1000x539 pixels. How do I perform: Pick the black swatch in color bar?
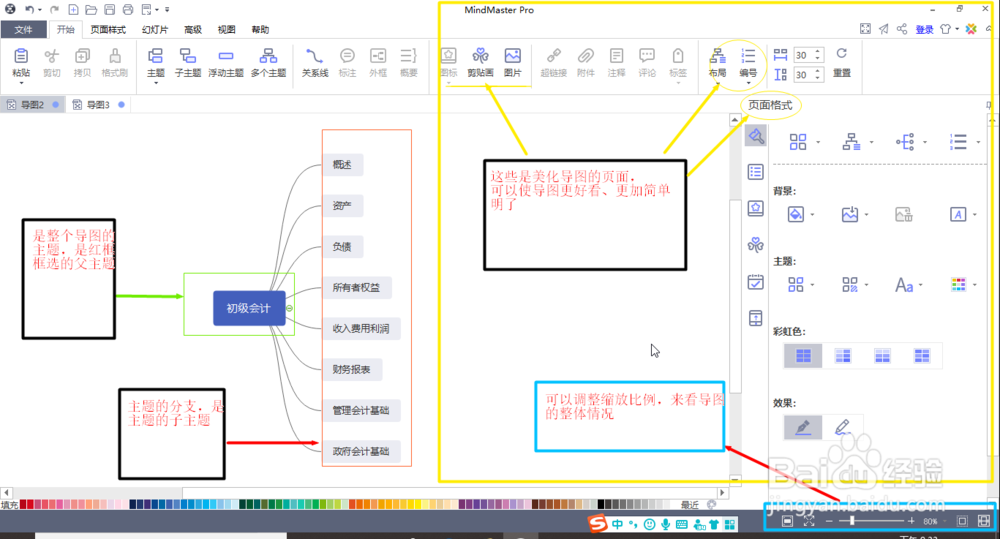(601, 505)
